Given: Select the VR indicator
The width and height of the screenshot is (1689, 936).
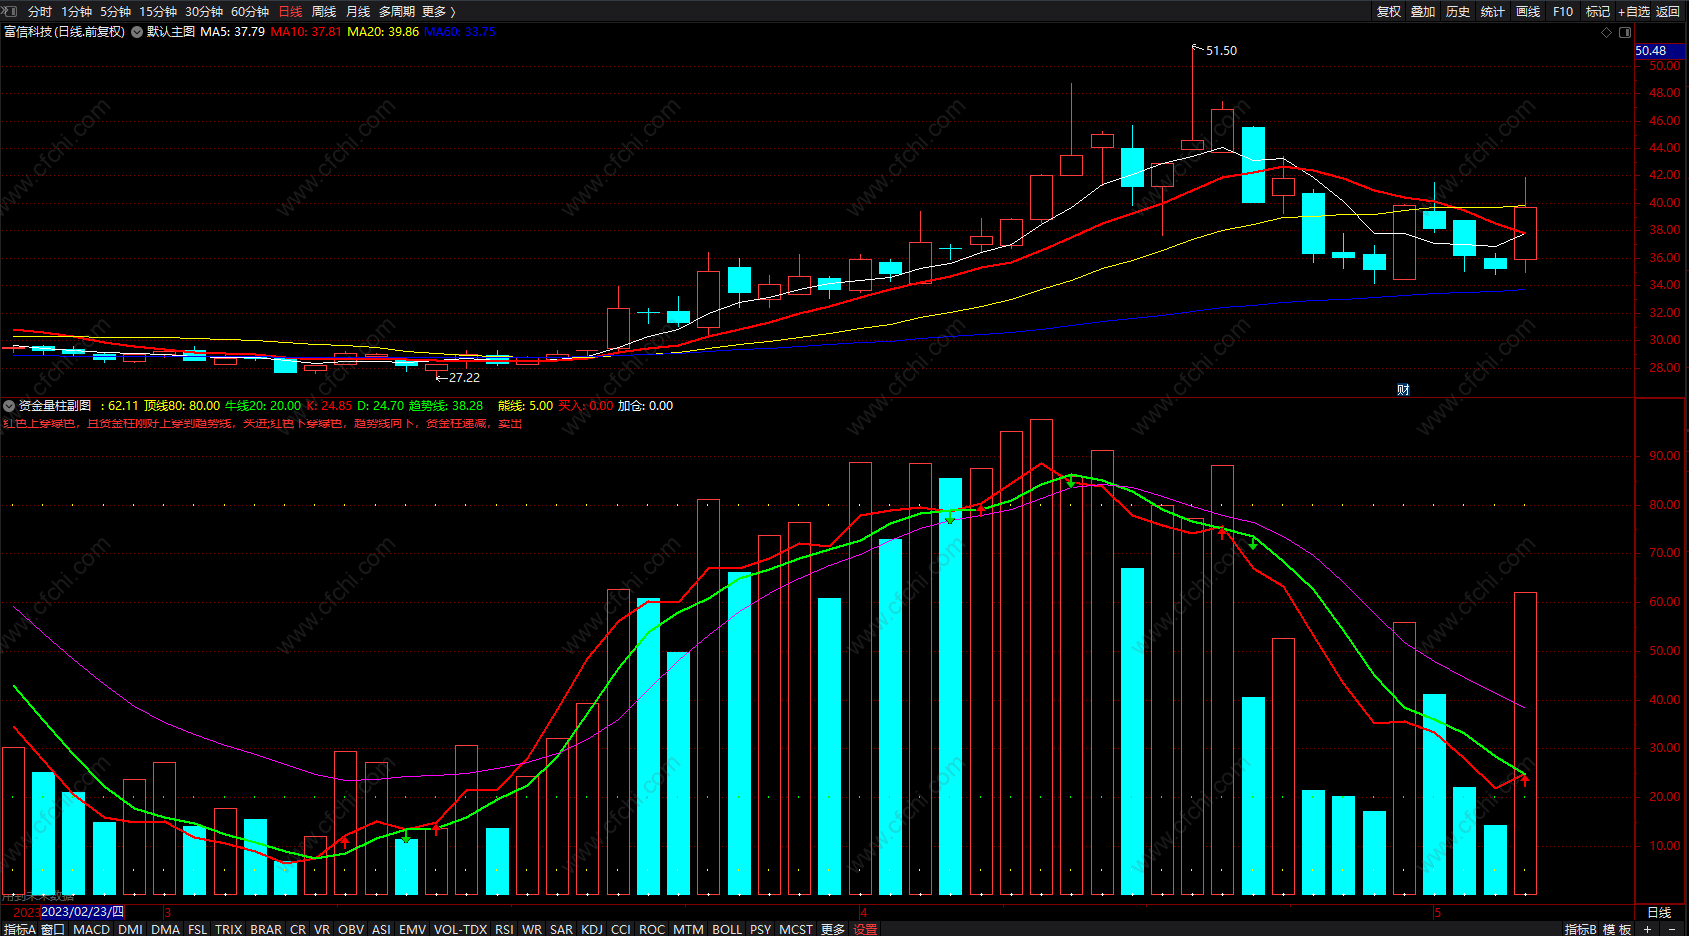Looking at the screenshot, I should pos(322,929).
